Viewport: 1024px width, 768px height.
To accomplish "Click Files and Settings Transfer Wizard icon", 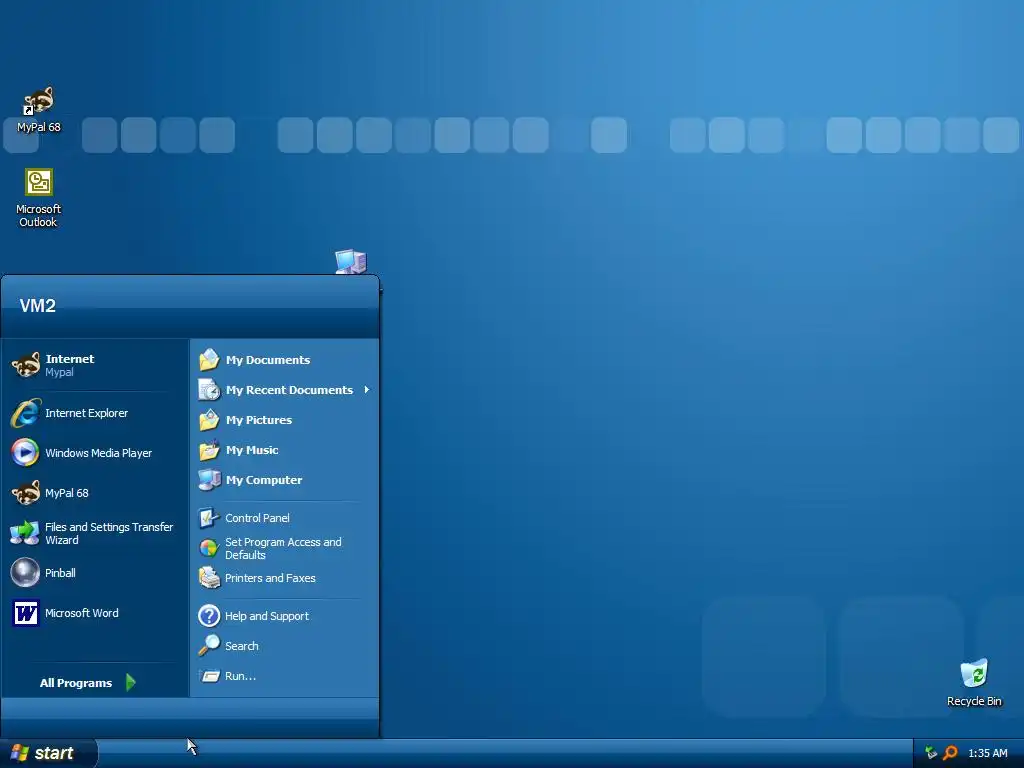I will (x=25, y=533).
